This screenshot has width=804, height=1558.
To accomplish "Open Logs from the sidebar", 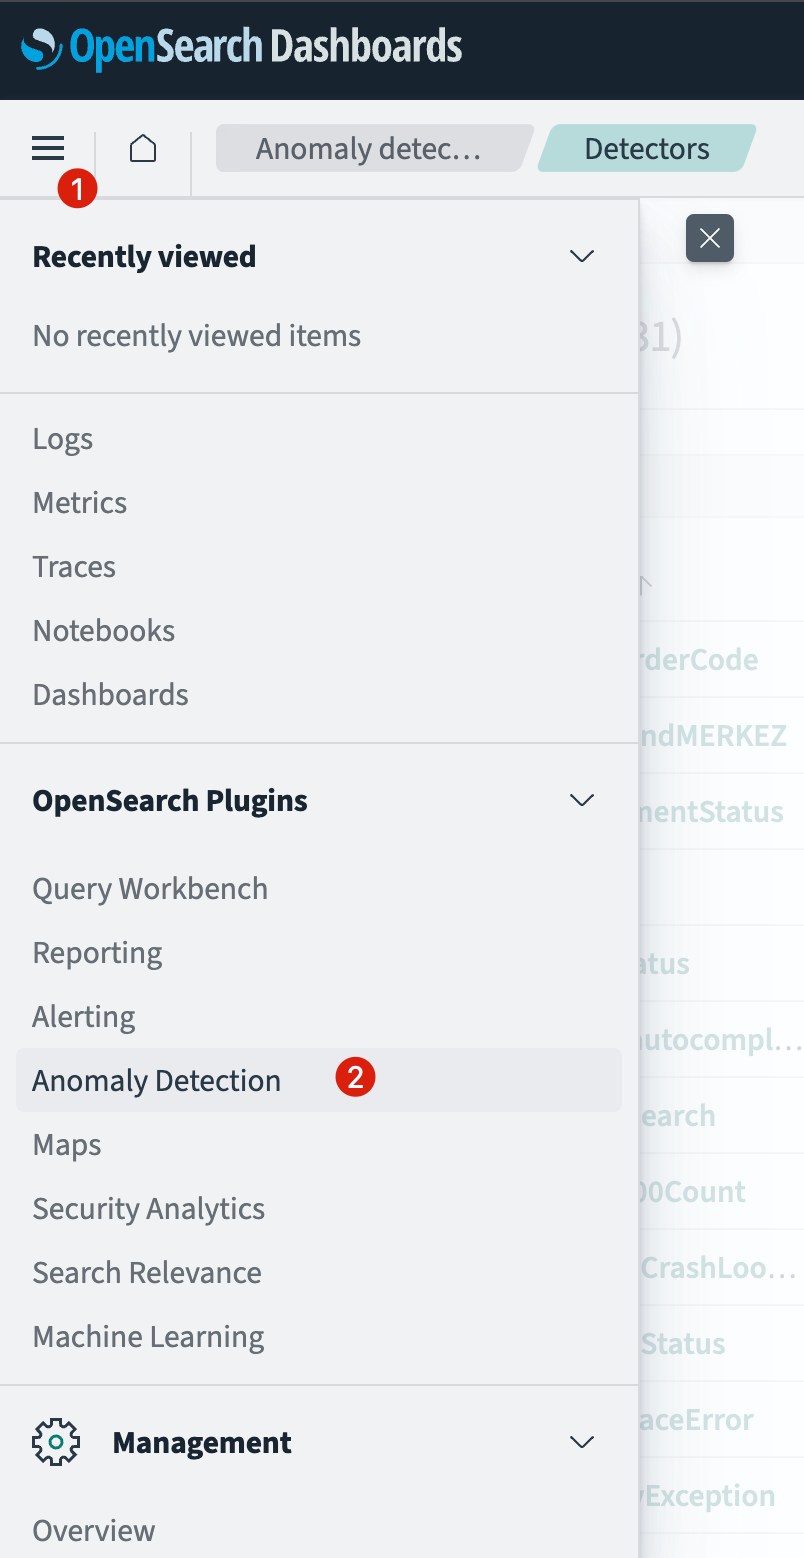I will pyautogui.click(x=63, y=439).
